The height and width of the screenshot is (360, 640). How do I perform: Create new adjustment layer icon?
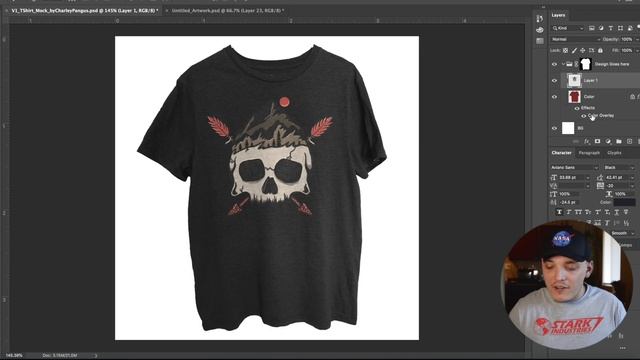608,141
